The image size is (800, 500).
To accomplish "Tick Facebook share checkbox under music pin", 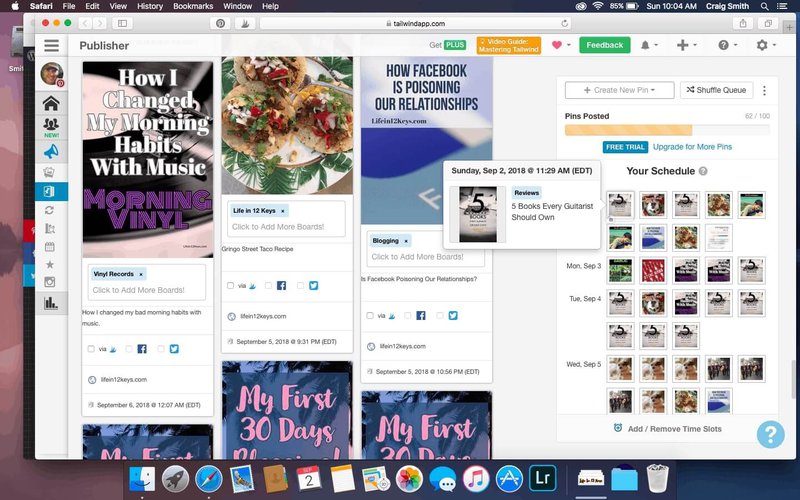I will (129, 349).
